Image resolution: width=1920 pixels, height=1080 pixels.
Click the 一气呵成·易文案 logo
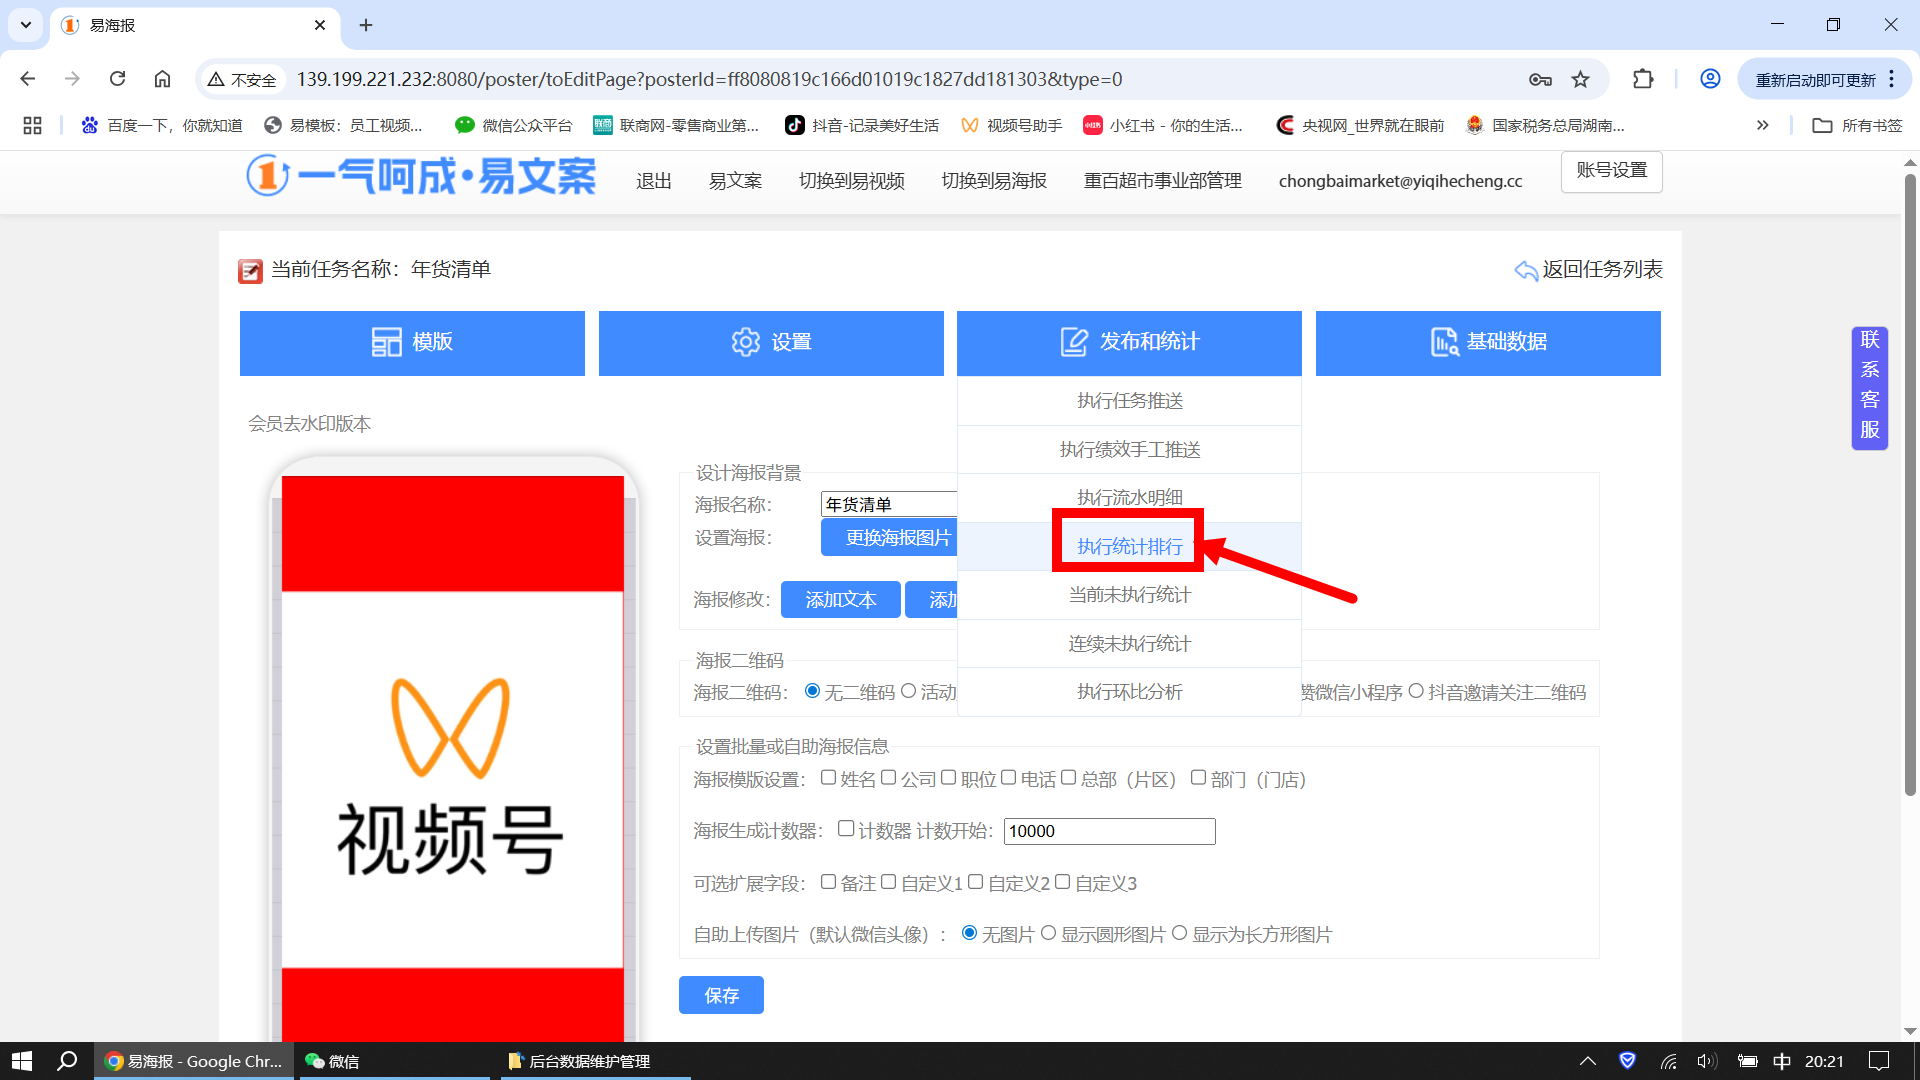[421, 176]
